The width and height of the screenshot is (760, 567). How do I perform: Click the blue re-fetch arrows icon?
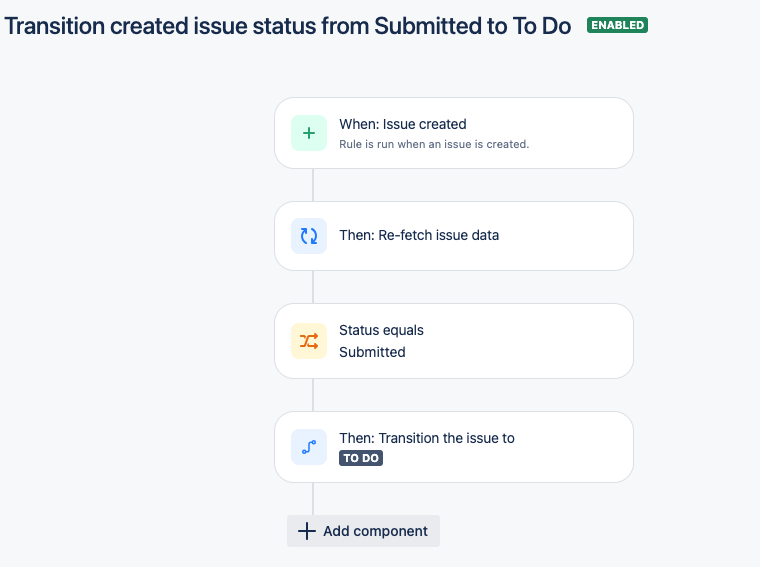309,236
